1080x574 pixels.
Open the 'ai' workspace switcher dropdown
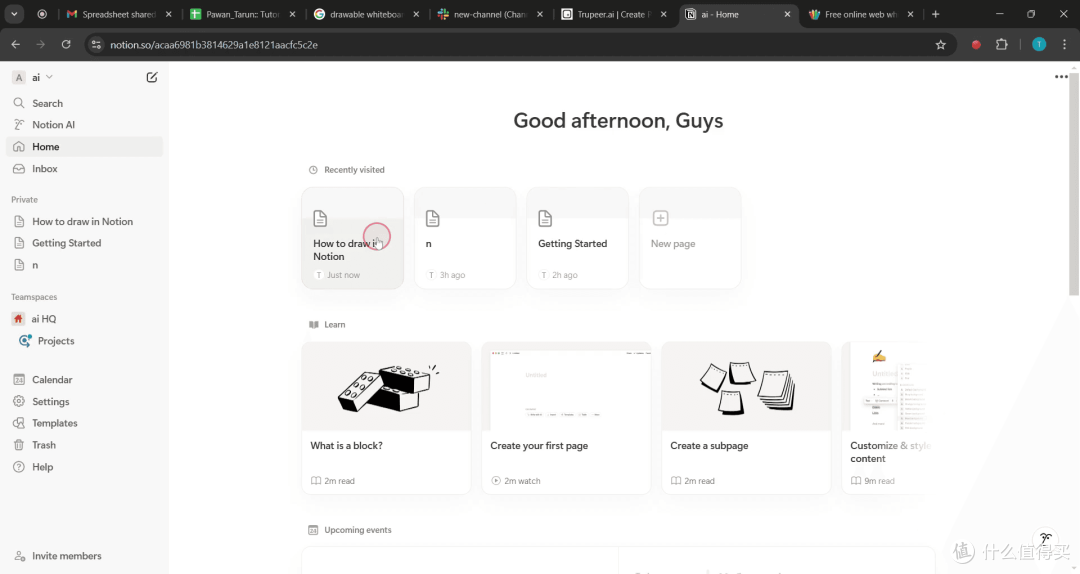click(34, 77)
